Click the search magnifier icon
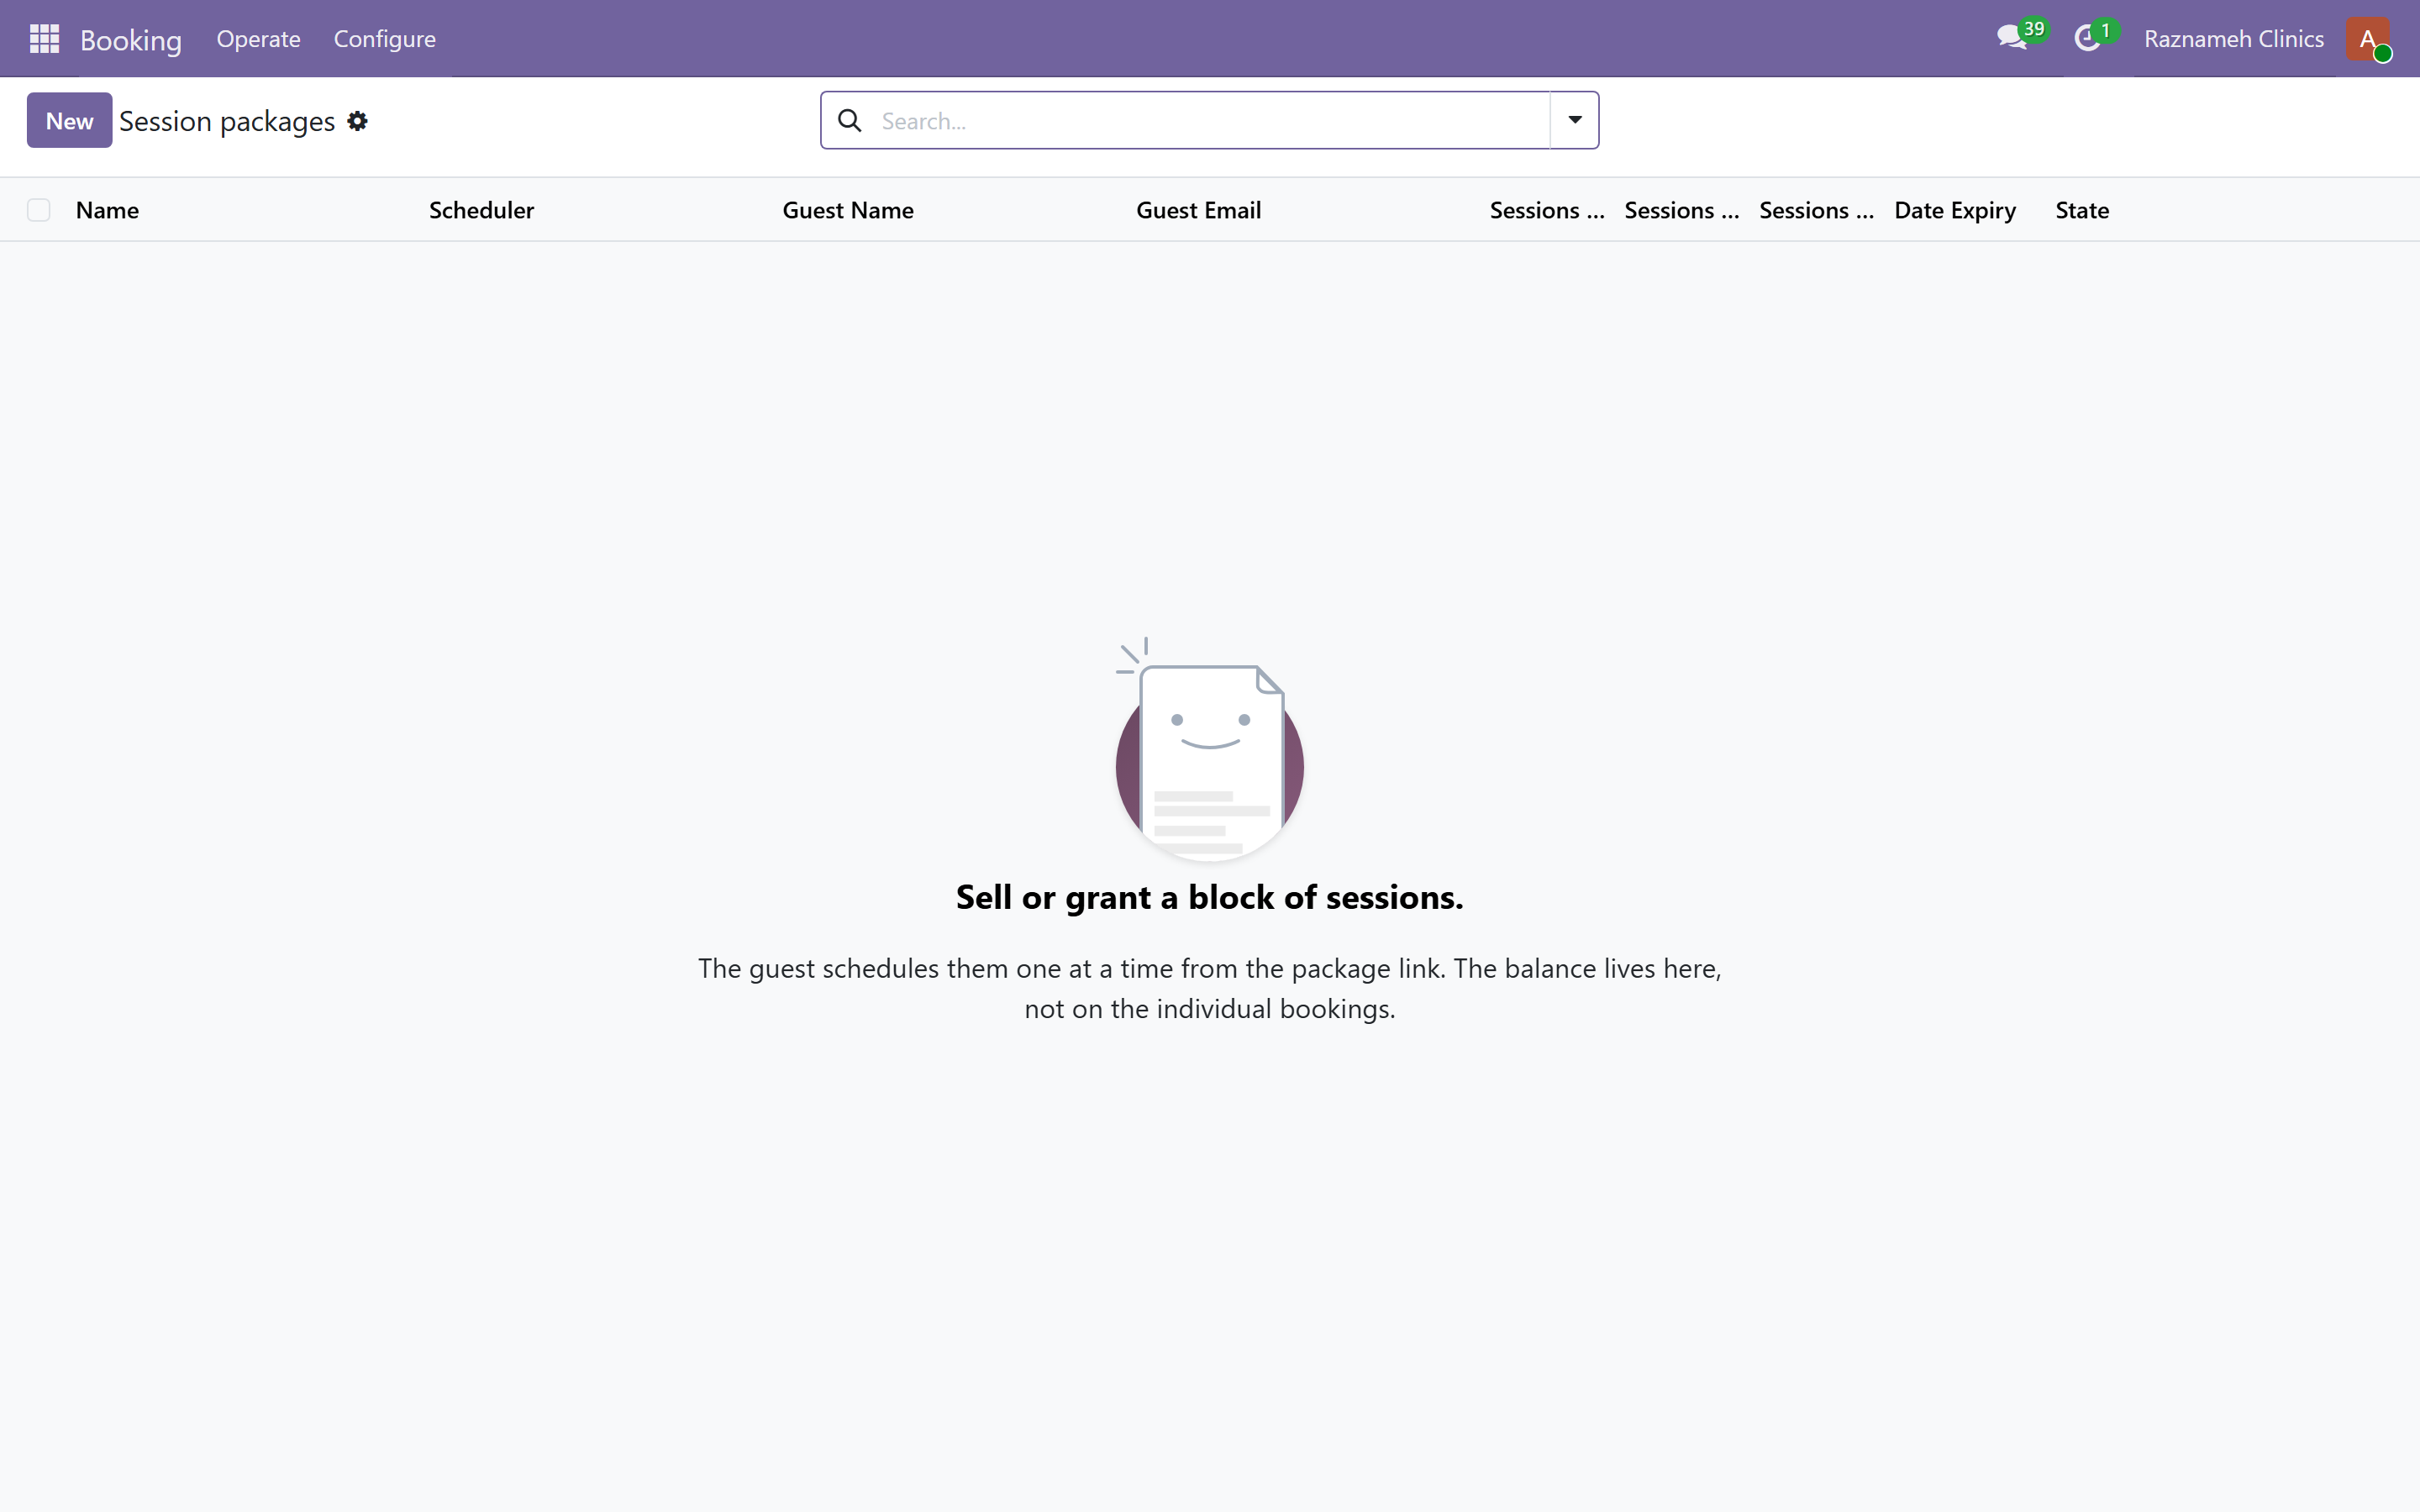 (x=849, y=121)
